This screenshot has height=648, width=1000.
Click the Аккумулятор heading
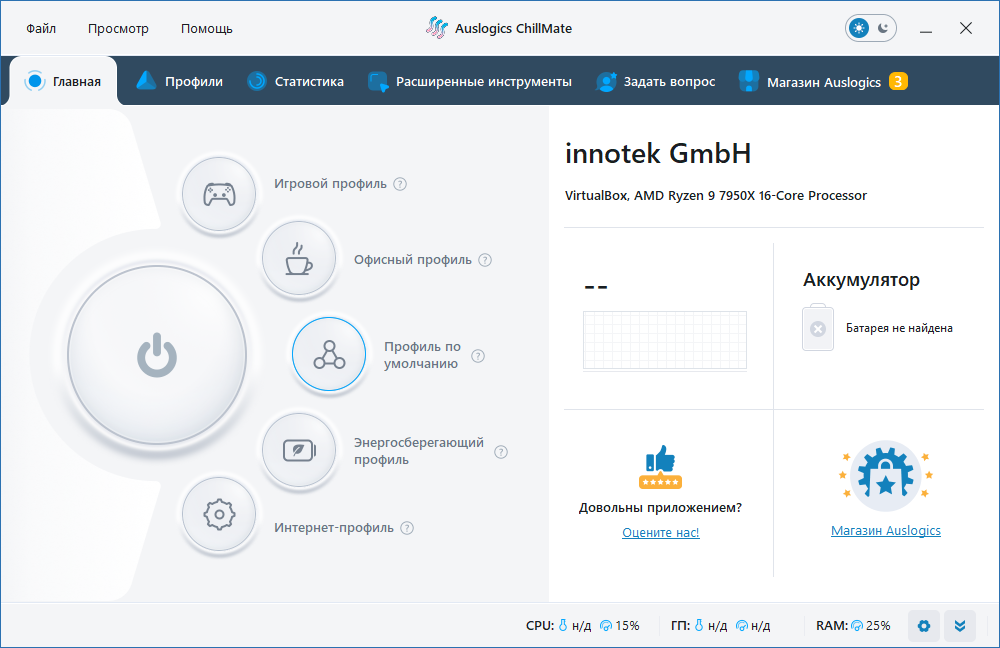tap(861, 280)
